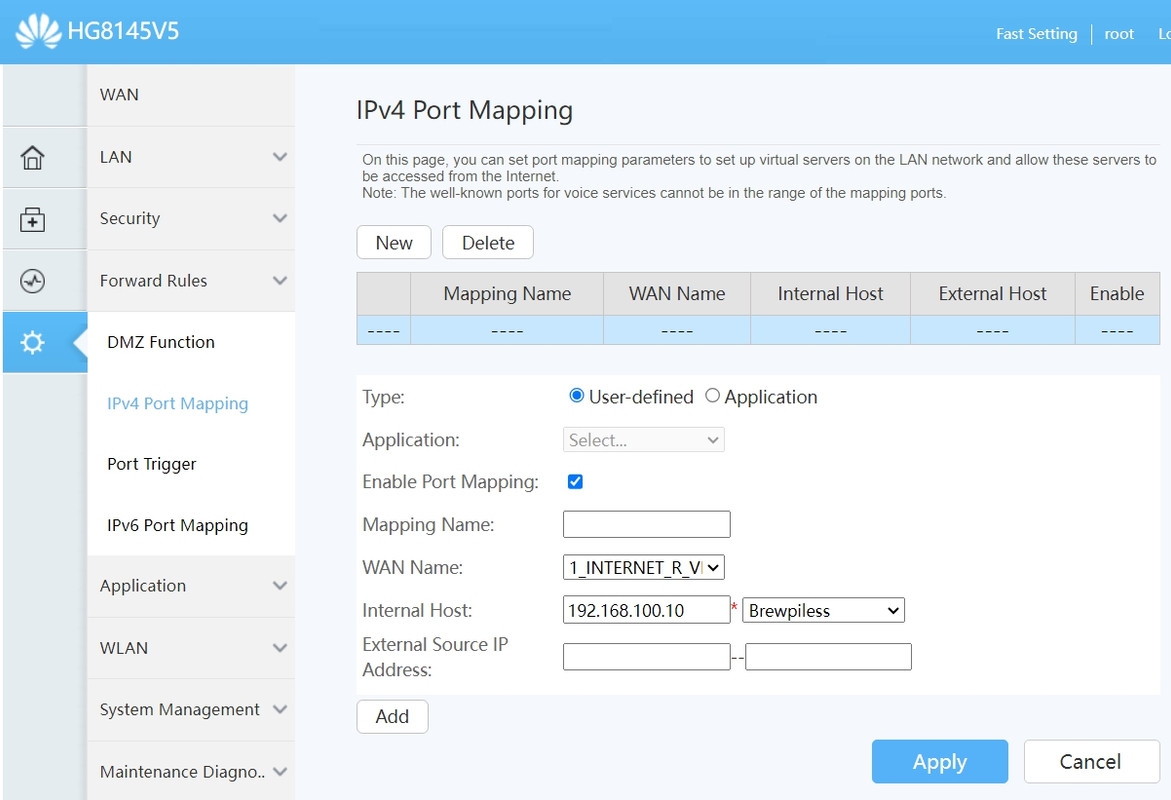Open the DMZ Function page
The width and height of the screenshot is (1171, 800).
tap(161, 342)
